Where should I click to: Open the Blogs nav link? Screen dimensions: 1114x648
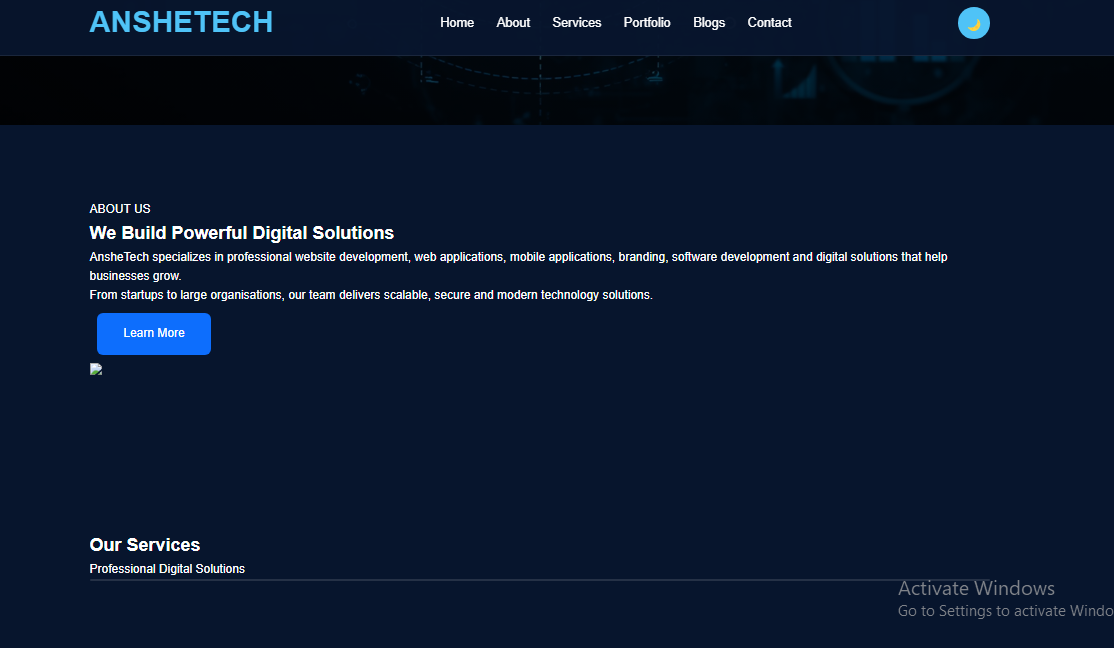[709, 23]
